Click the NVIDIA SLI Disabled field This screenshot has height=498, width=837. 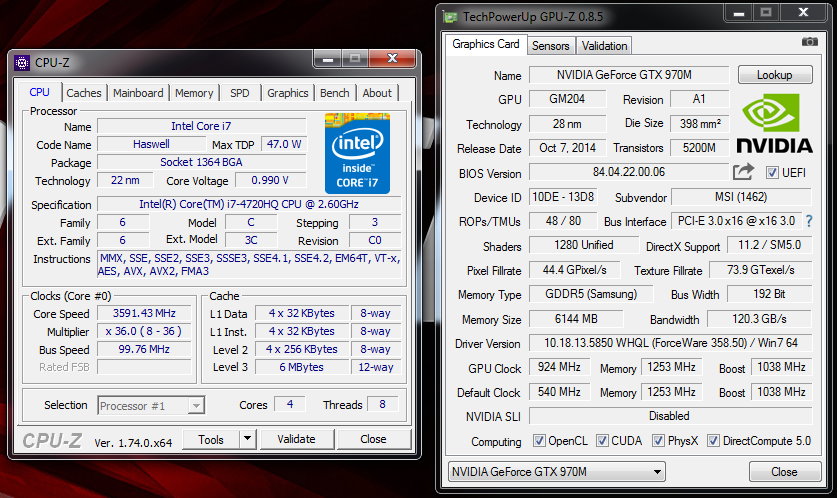click(x=670, y=416)
